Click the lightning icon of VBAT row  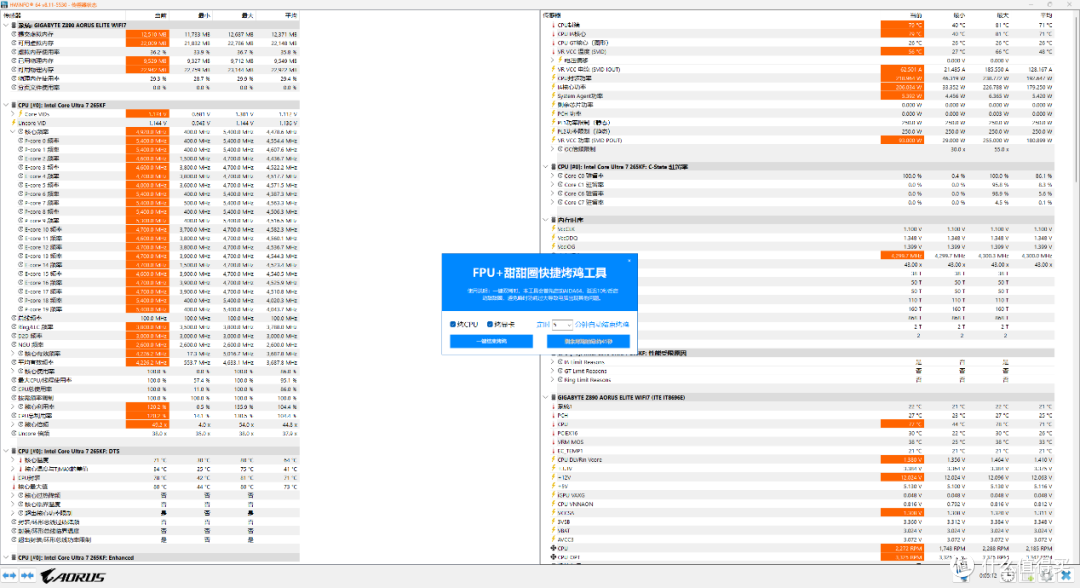[x=554, y=531]
